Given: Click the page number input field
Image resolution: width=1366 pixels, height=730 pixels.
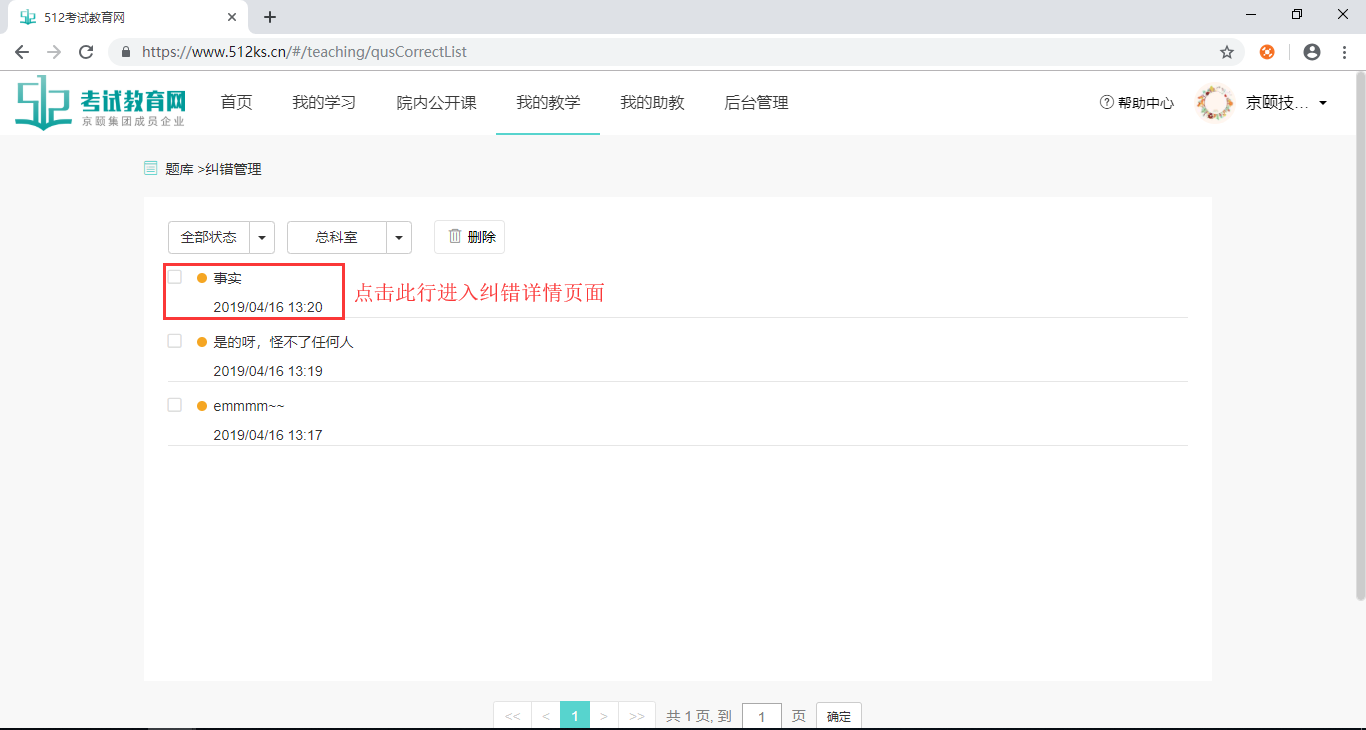Looking at the screenshot, I should point(761,715).
